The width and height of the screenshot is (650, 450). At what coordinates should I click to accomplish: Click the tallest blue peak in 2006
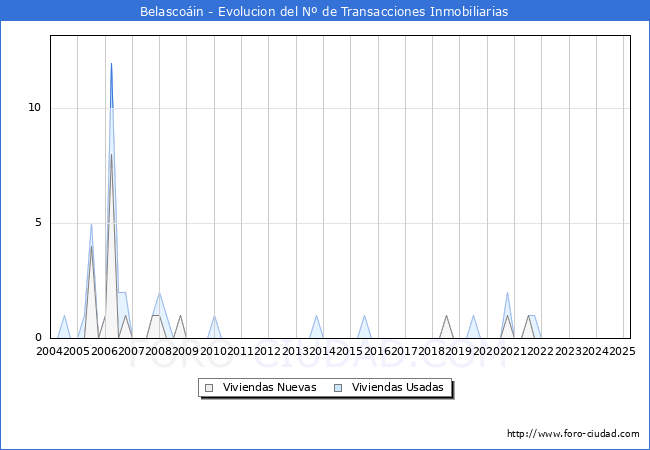click(111, 63)
